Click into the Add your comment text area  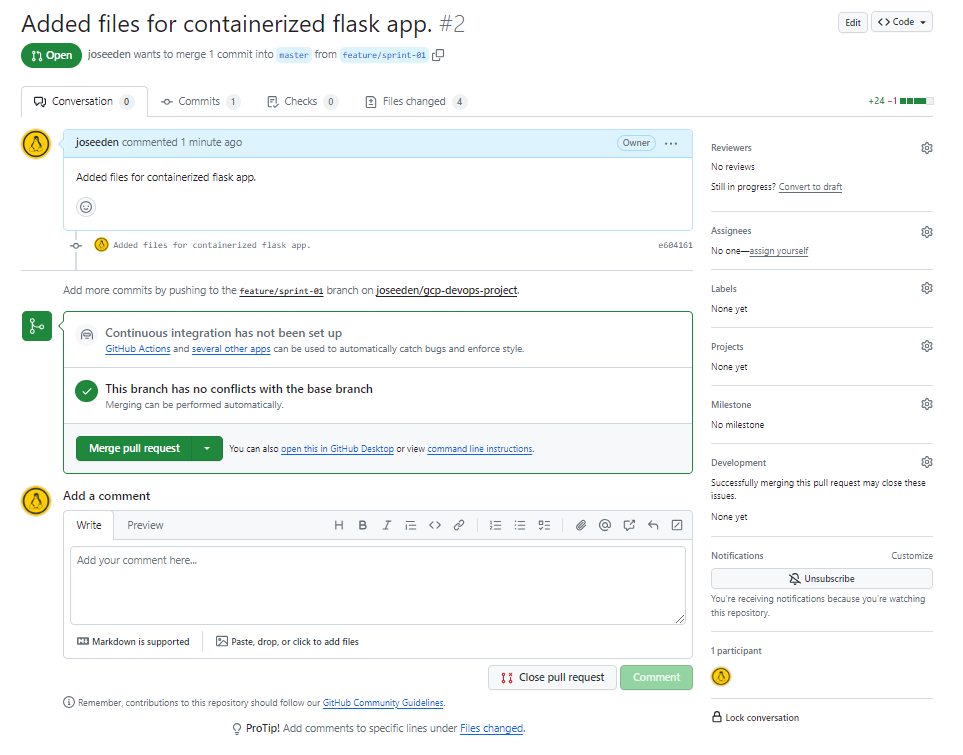(x=378, y=585)
